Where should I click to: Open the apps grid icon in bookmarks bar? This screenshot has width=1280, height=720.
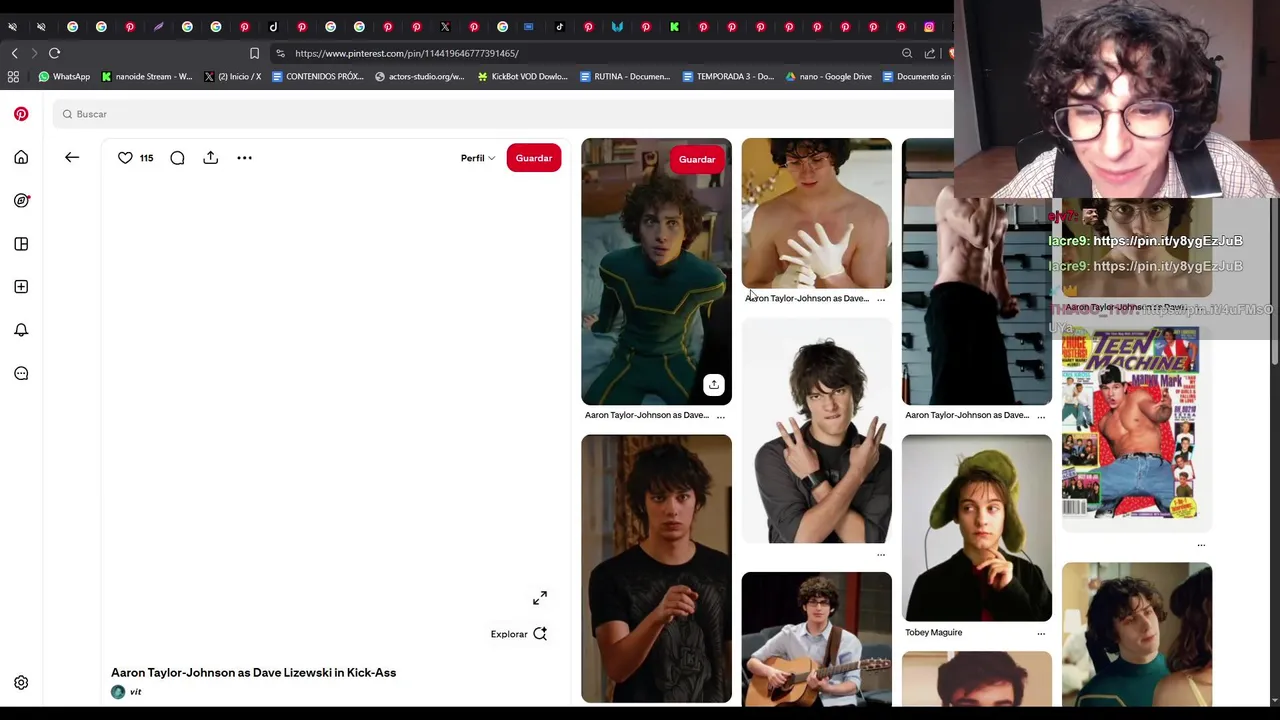pyautogui.click(x=13, y=76)
